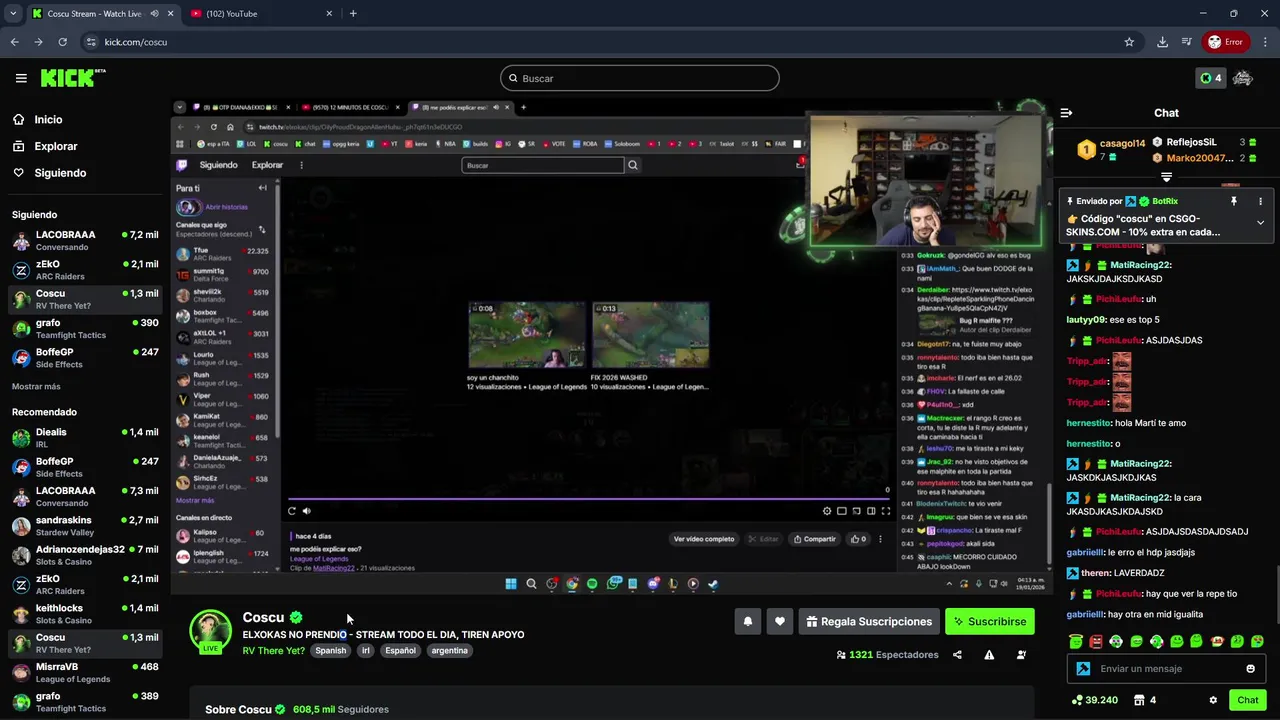Reload the page
Image resolution: width=1280 pixels, height=720 pixels.
[x=62, y=42]
